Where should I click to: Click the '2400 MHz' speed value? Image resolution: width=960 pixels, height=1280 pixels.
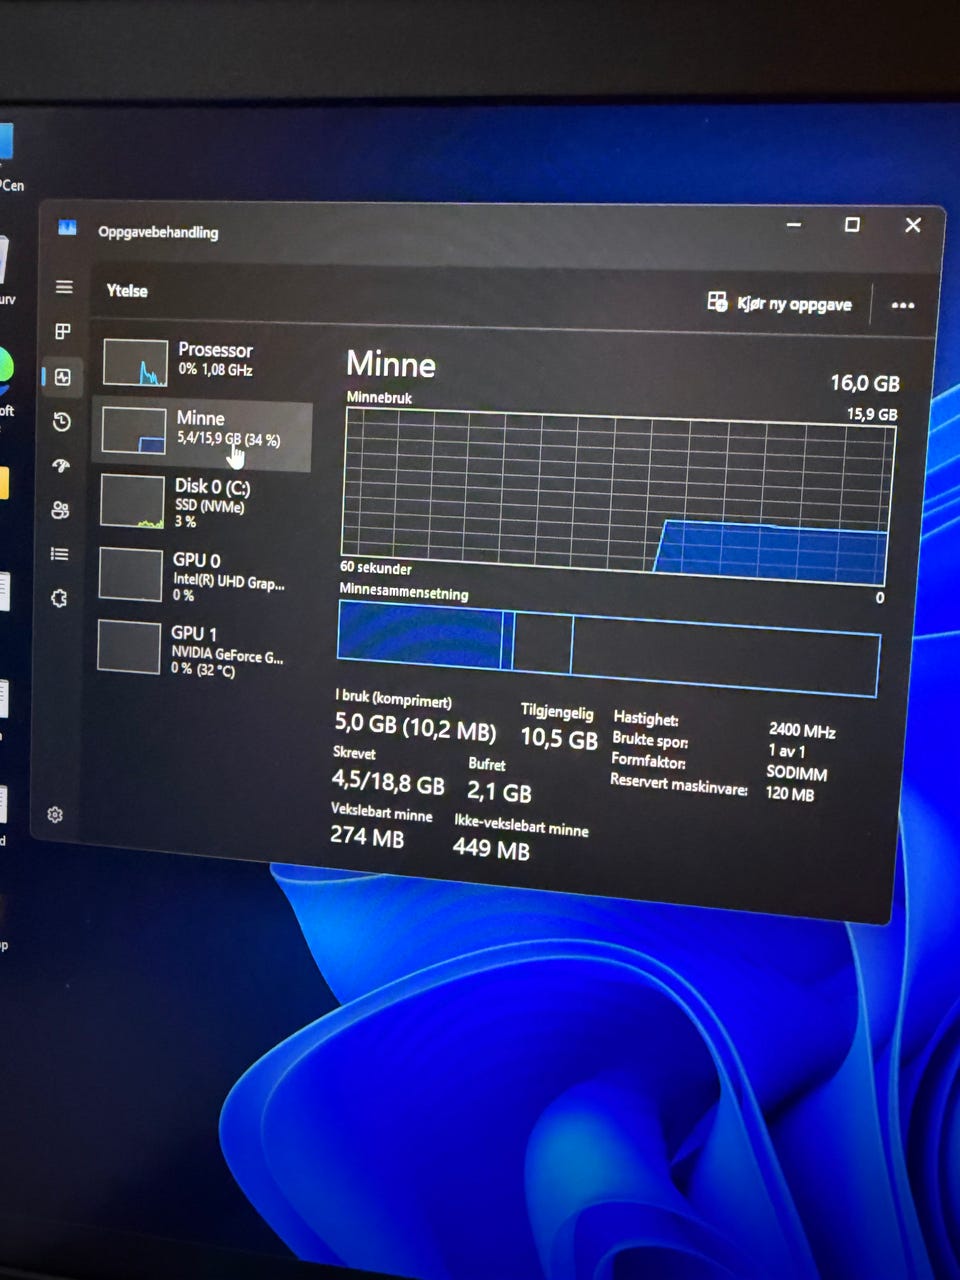(802, 730)
